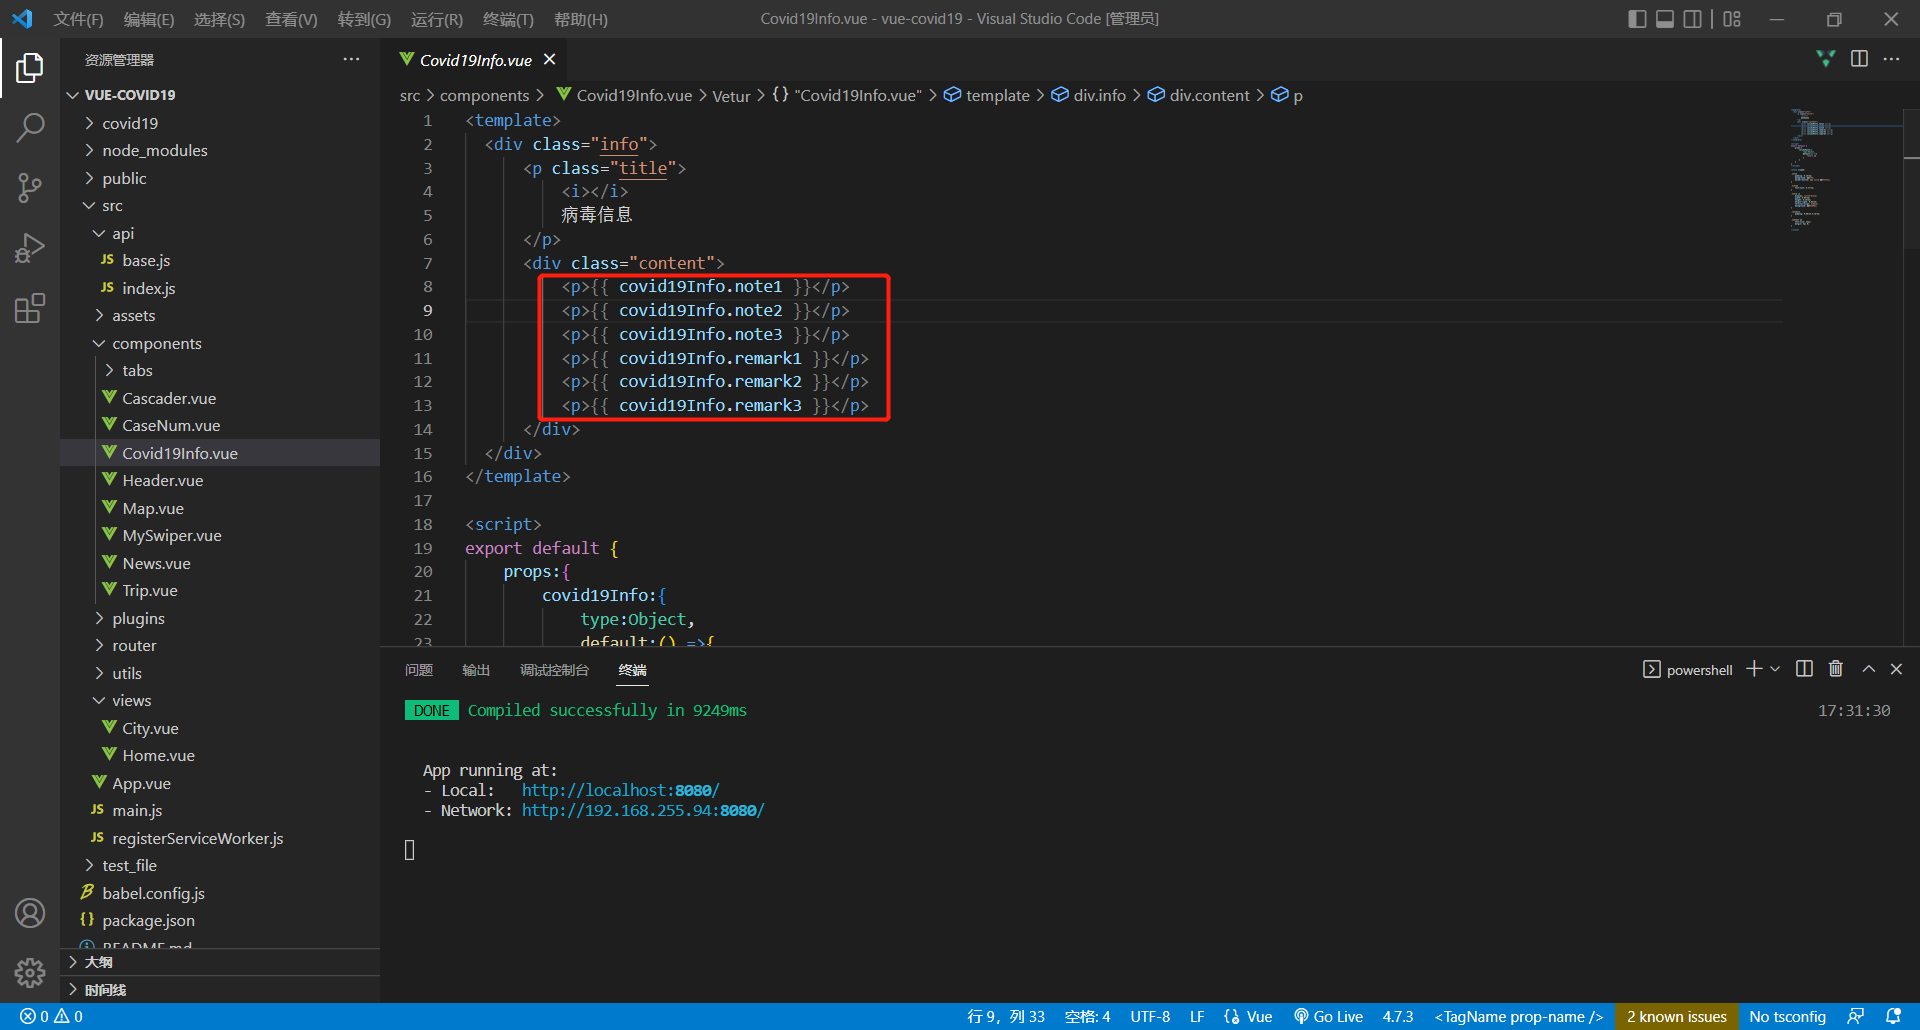Open editor More Actions ellipsis
Viewport: 1920px width, 1030px height.
click(x=1891, y=59)
